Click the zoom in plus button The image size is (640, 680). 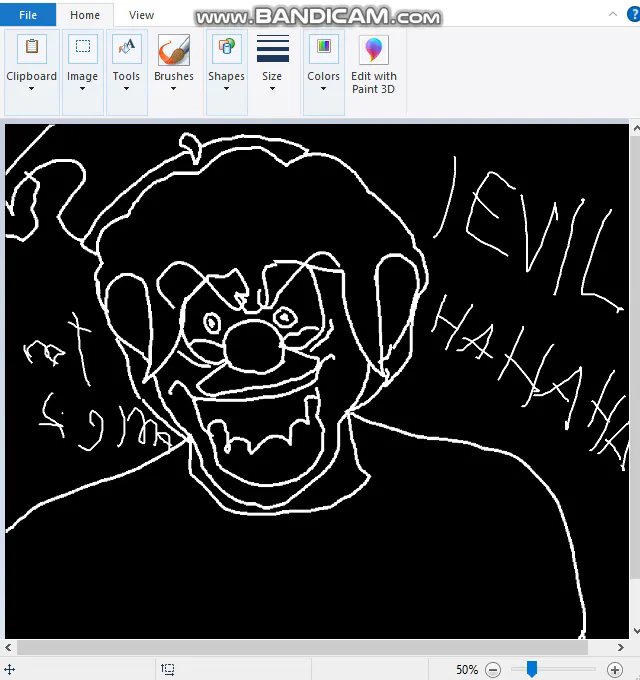pyautogui.click(x=615, y=670)
